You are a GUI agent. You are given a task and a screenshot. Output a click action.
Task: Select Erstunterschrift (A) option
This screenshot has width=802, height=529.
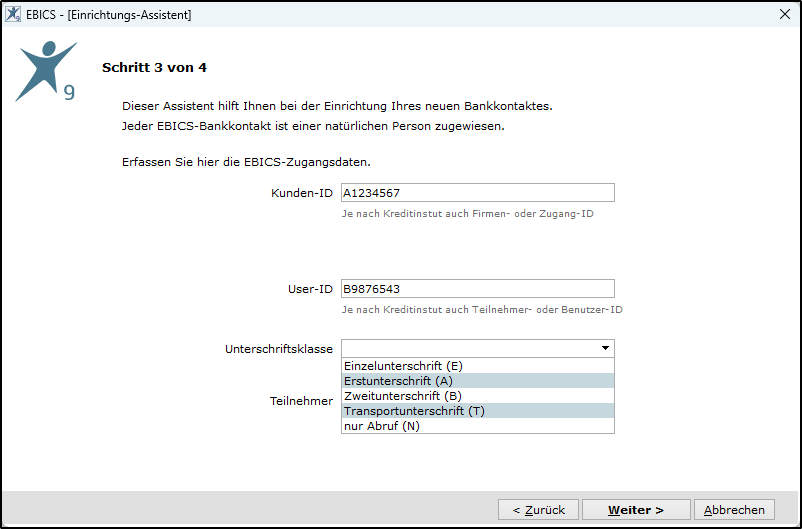click(478, 381)
